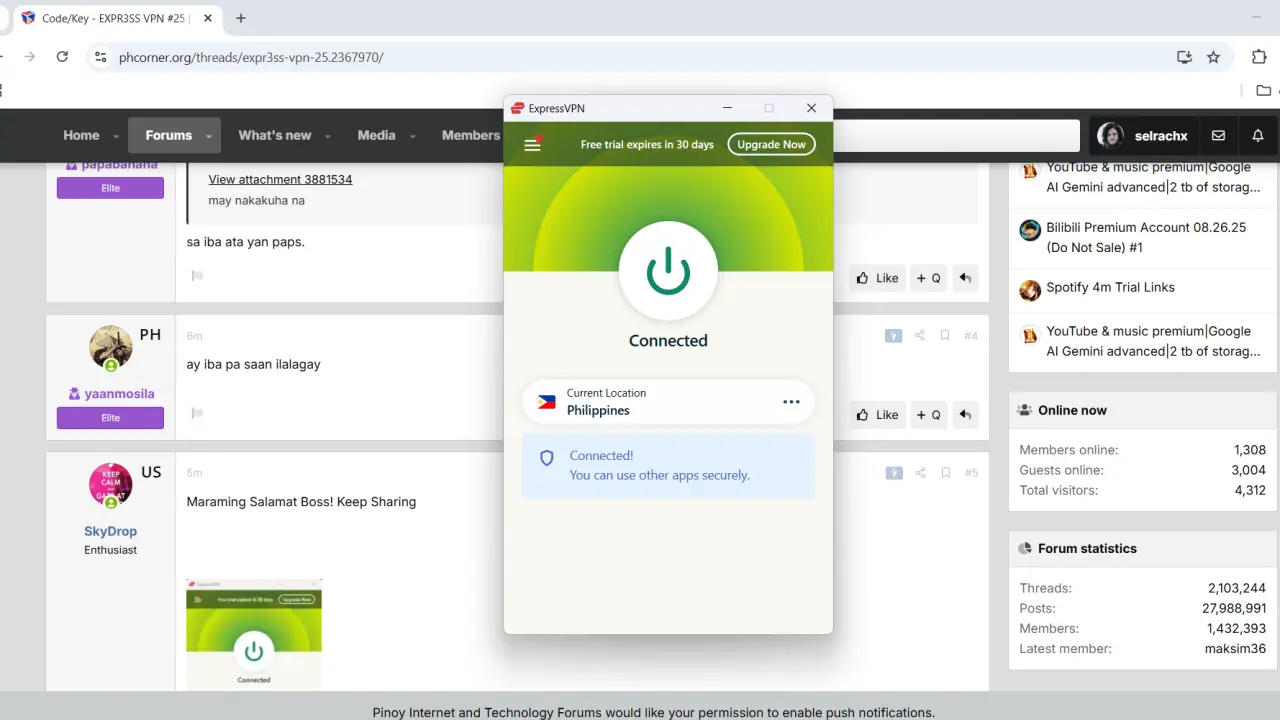Click the forum search field
This screenshot has width=1280, height=720.
pyautogui.click(x=957, y=136)
